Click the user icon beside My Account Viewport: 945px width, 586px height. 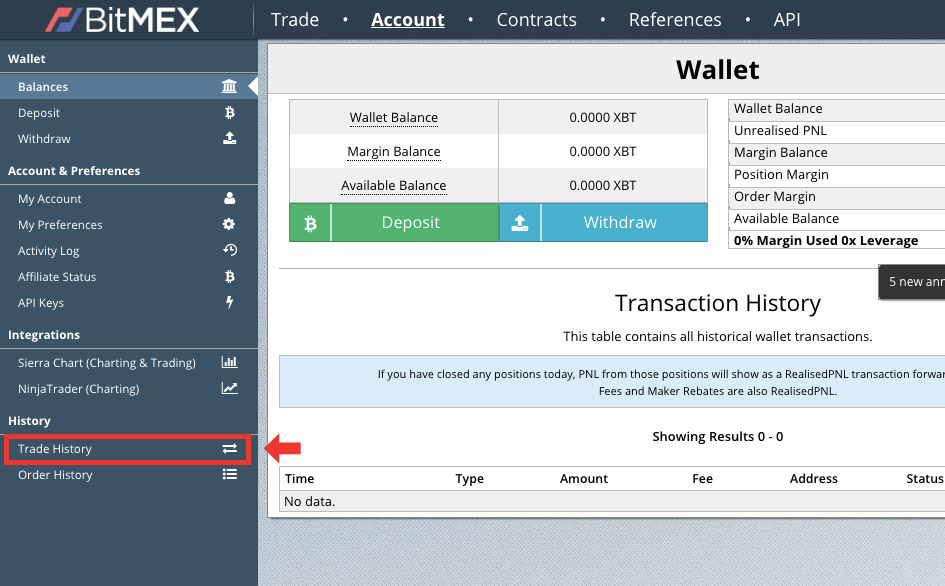tap(229, 199)
